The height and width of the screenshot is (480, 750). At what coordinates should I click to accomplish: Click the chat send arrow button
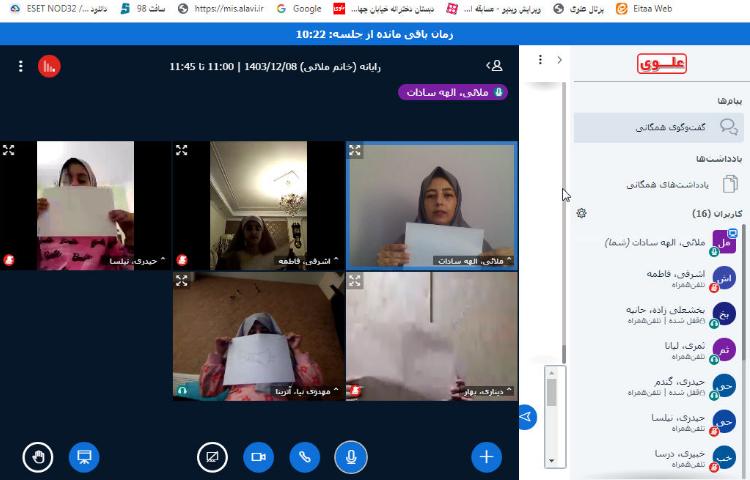[x=527, y=415]
